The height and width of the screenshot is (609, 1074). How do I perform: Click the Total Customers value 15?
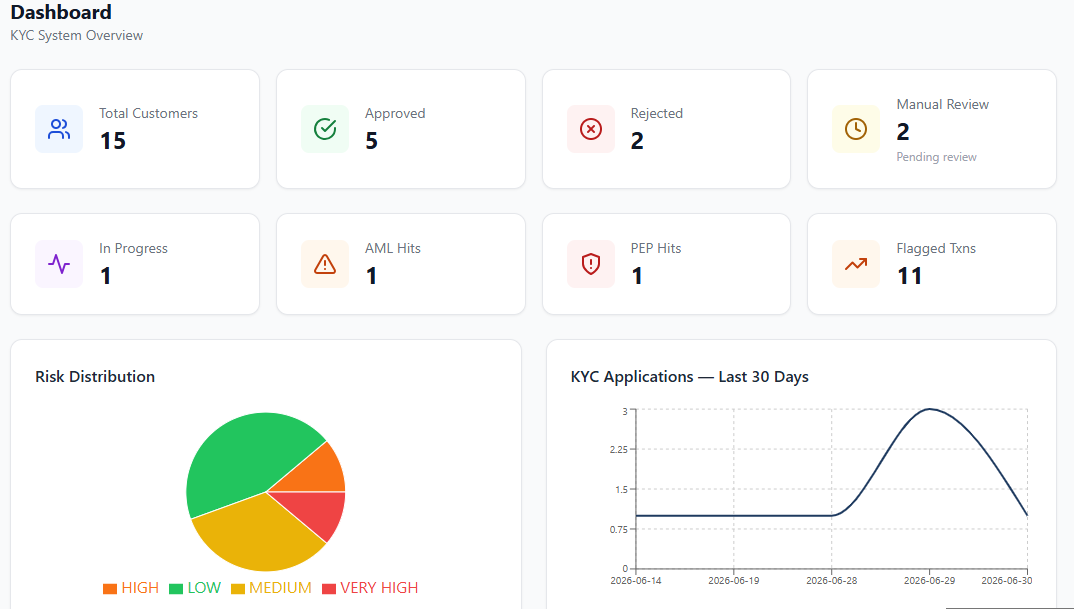point(113,141)
